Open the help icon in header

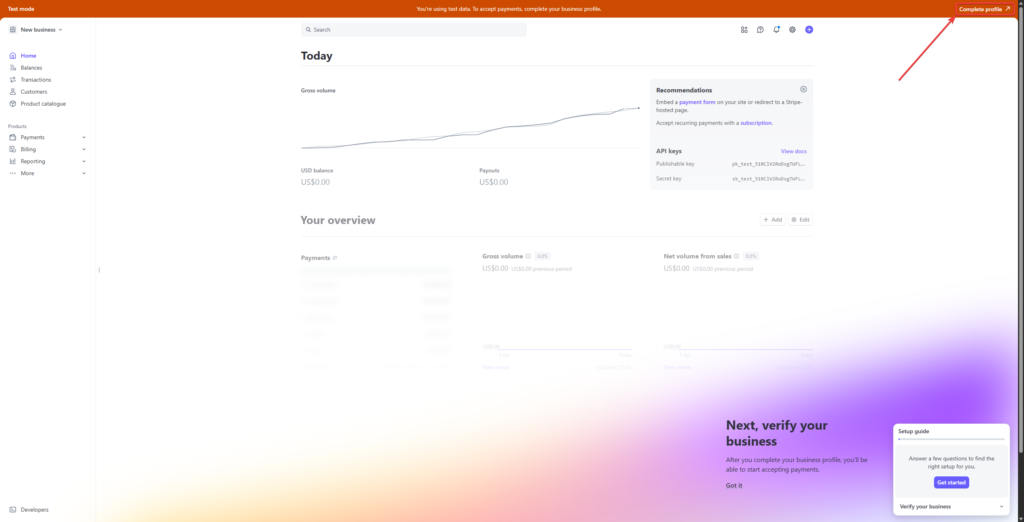[x=760, y=30]
